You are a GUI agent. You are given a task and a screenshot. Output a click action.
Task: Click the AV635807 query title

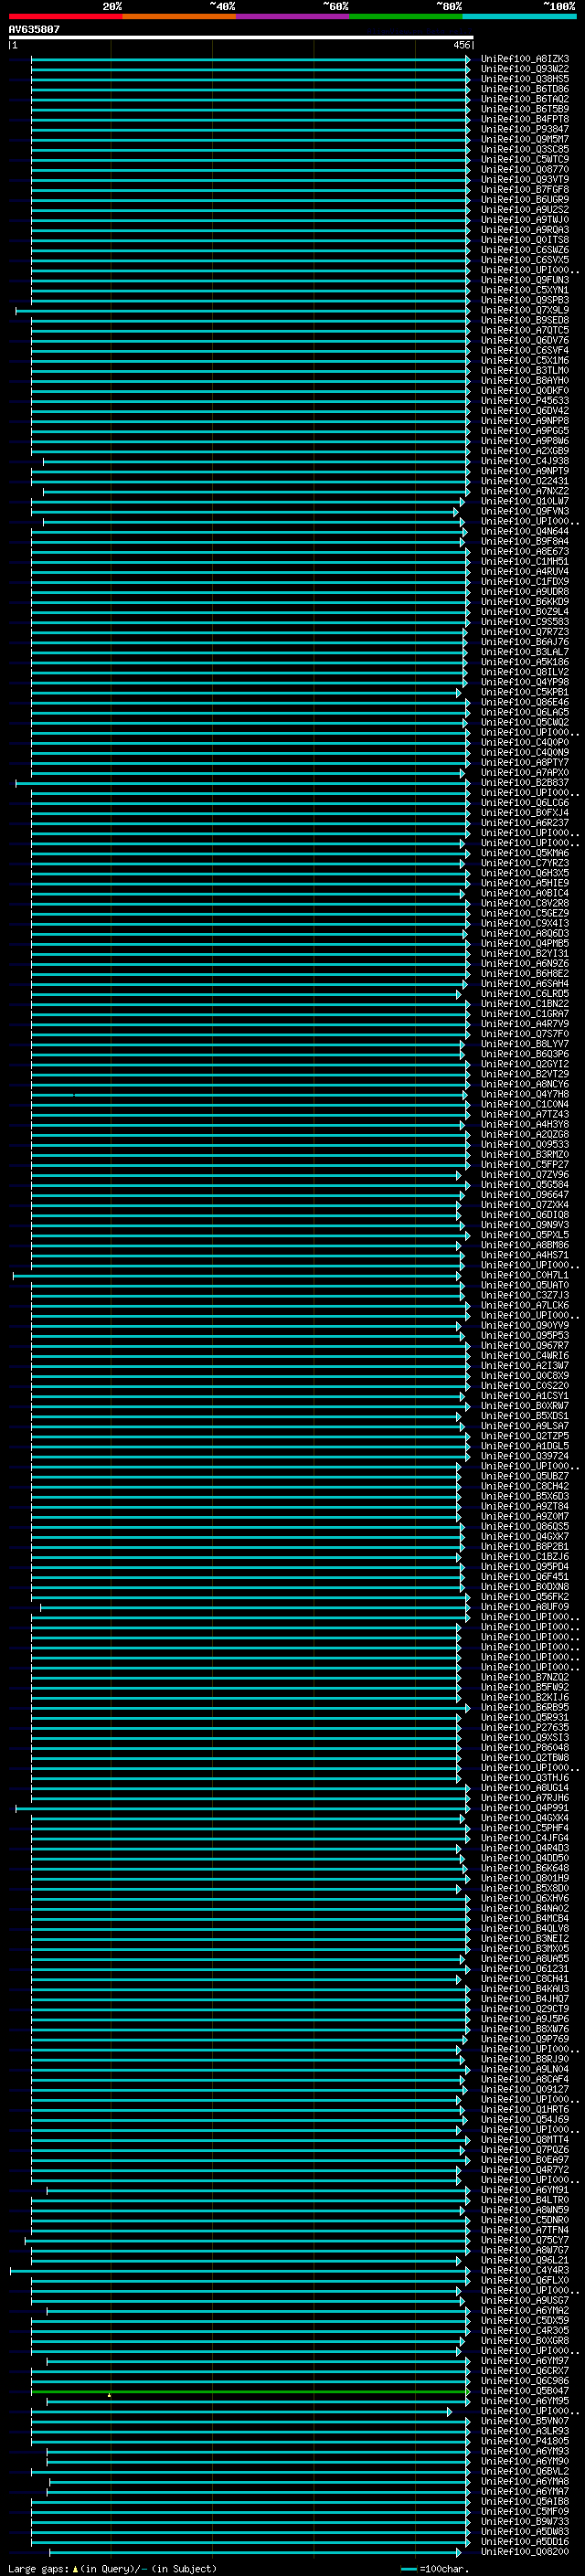coord(34,30)
